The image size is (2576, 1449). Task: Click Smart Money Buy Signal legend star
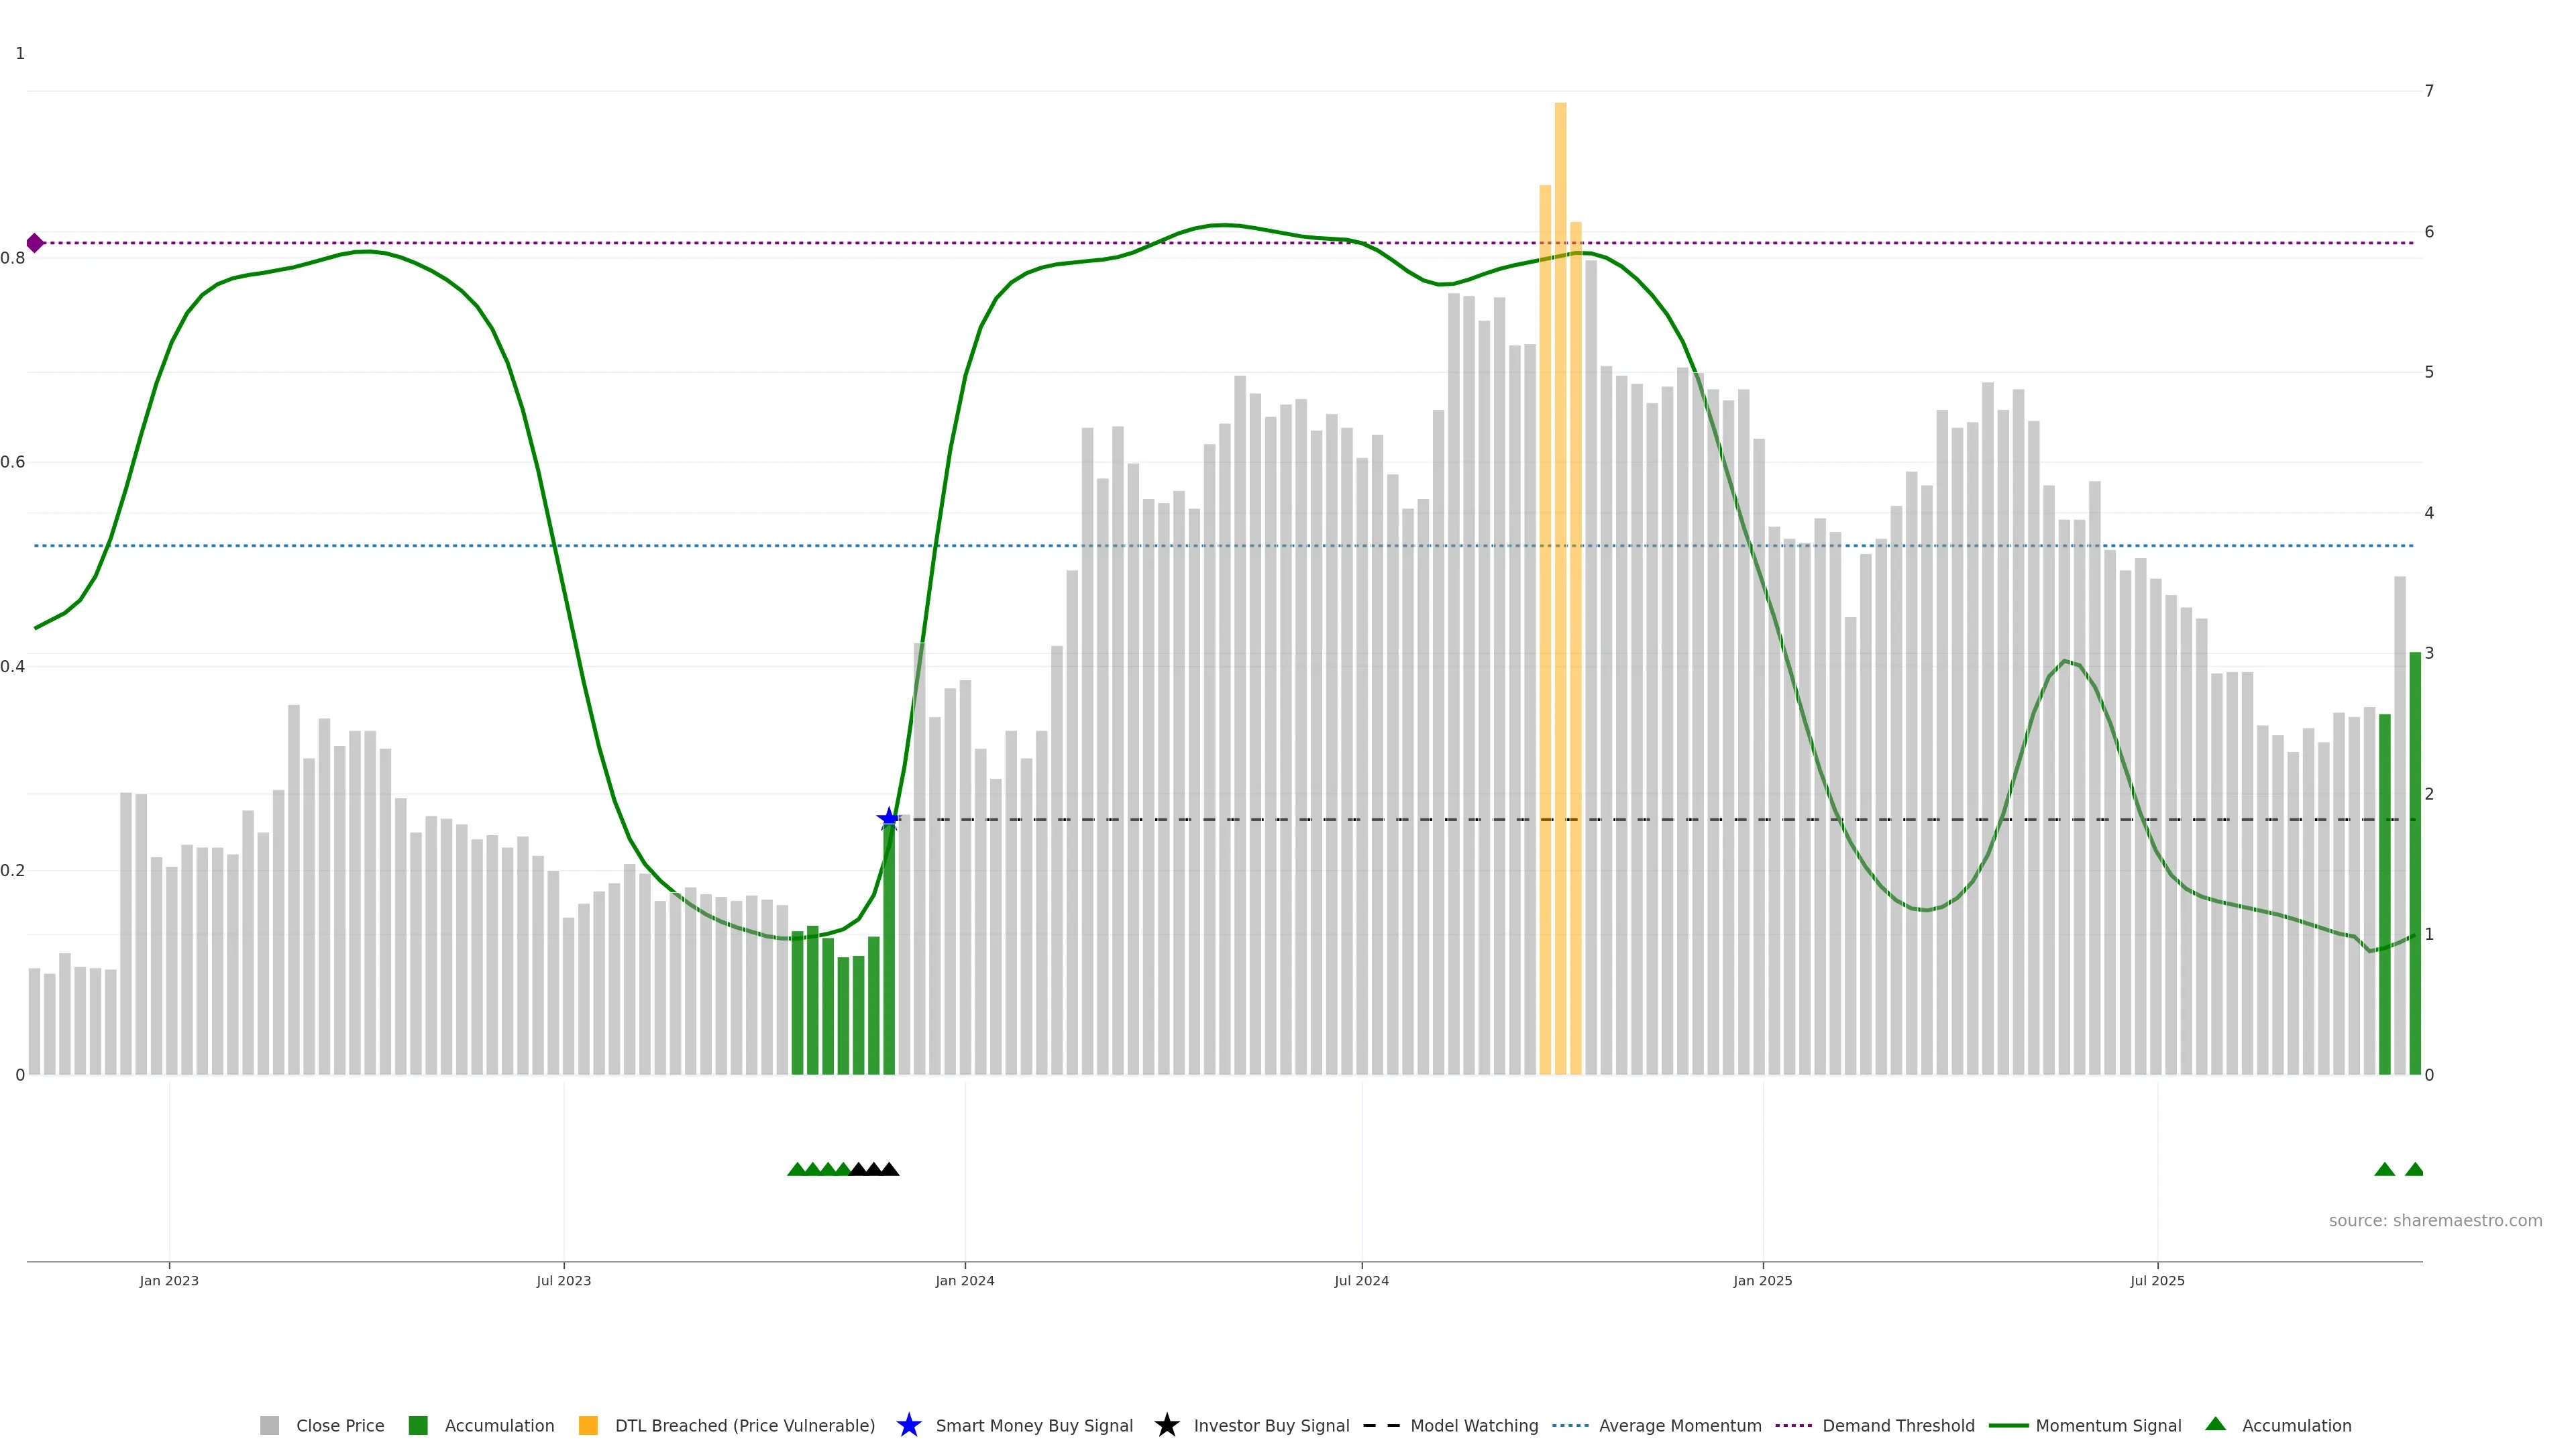pyautogui.click(x=908, y=1425)
